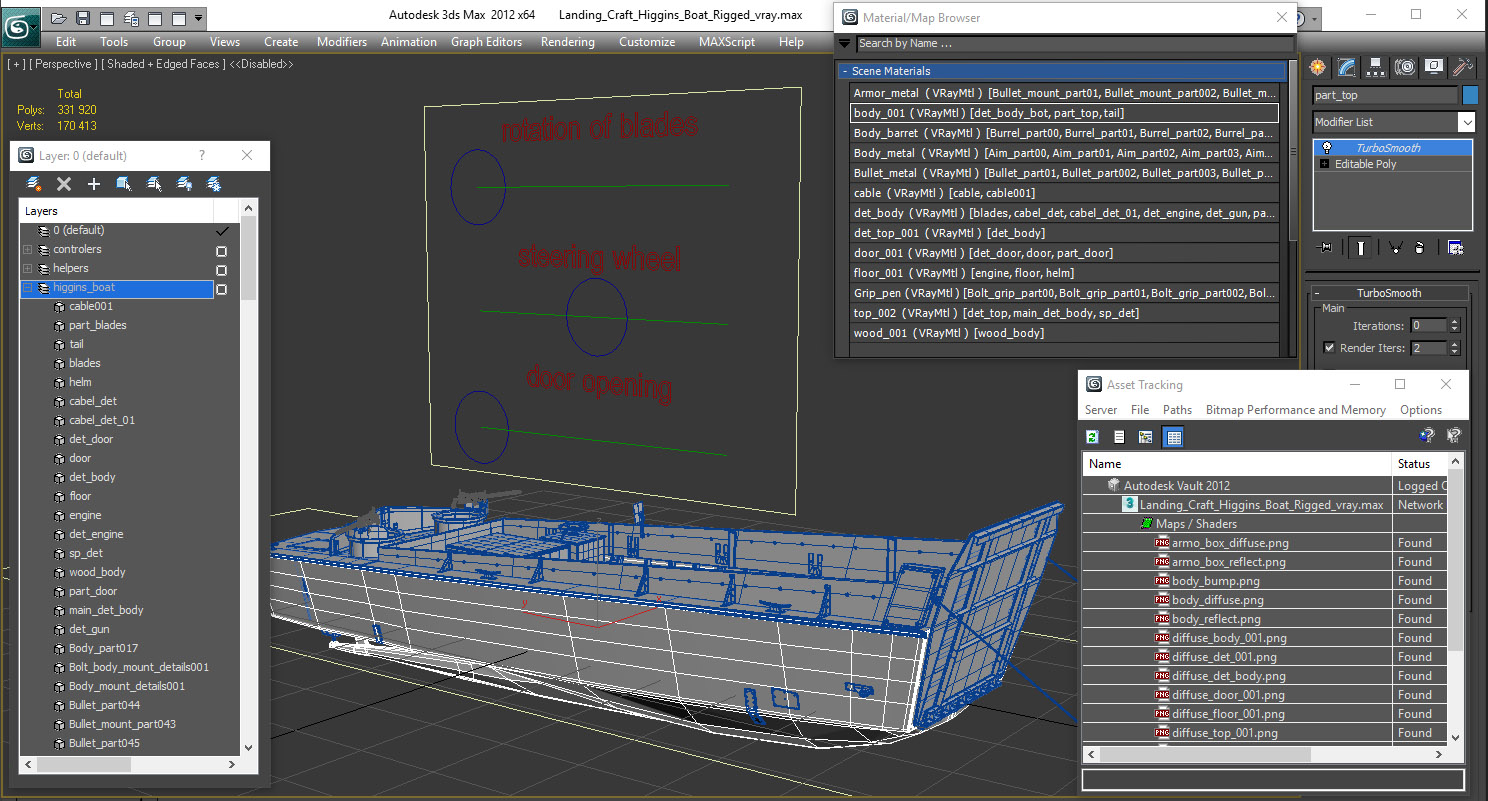Screen dimensions: 1488x801
Task: Click the Iterations spinner arrows
Action: click(1454, 325)
